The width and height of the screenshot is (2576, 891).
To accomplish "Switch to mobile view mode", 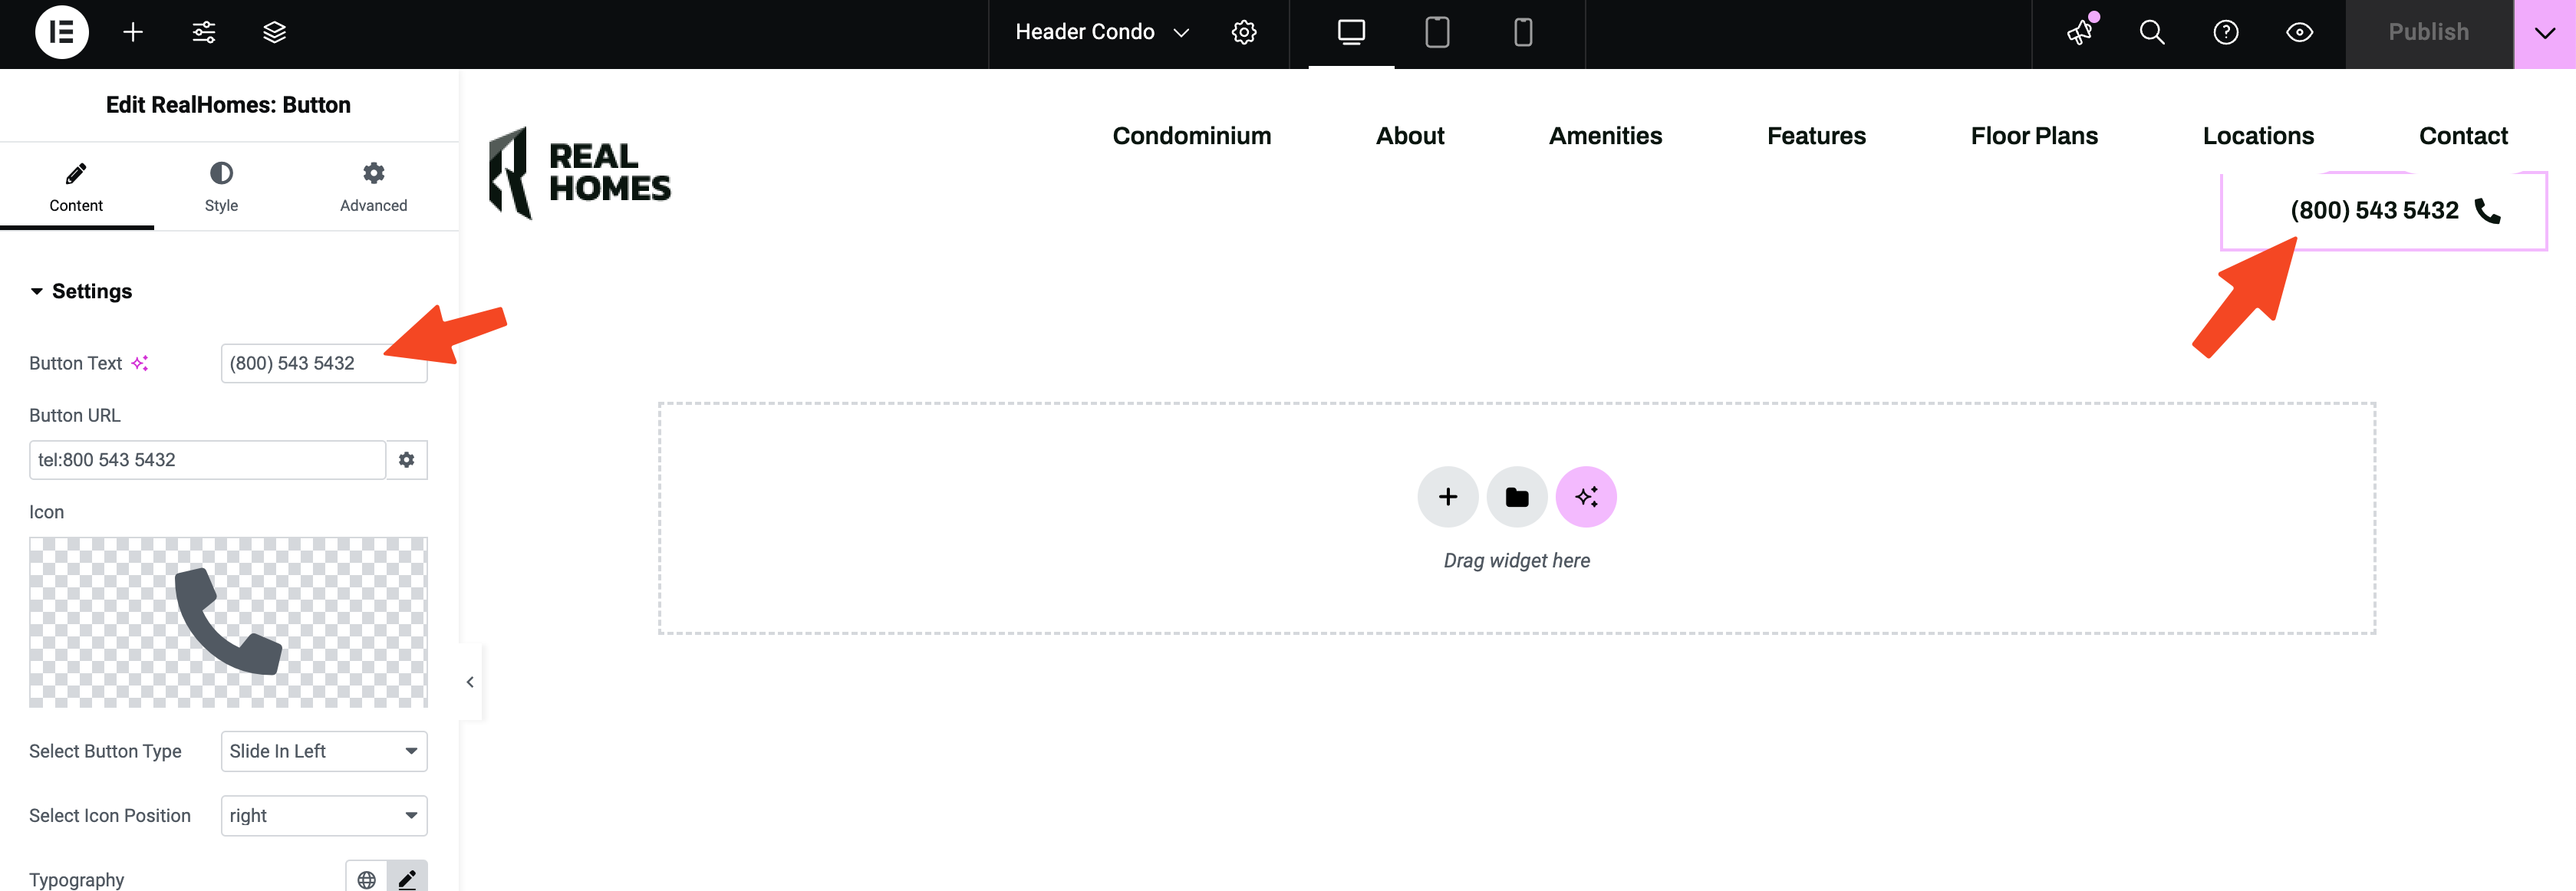I will tap(1523, 32).
